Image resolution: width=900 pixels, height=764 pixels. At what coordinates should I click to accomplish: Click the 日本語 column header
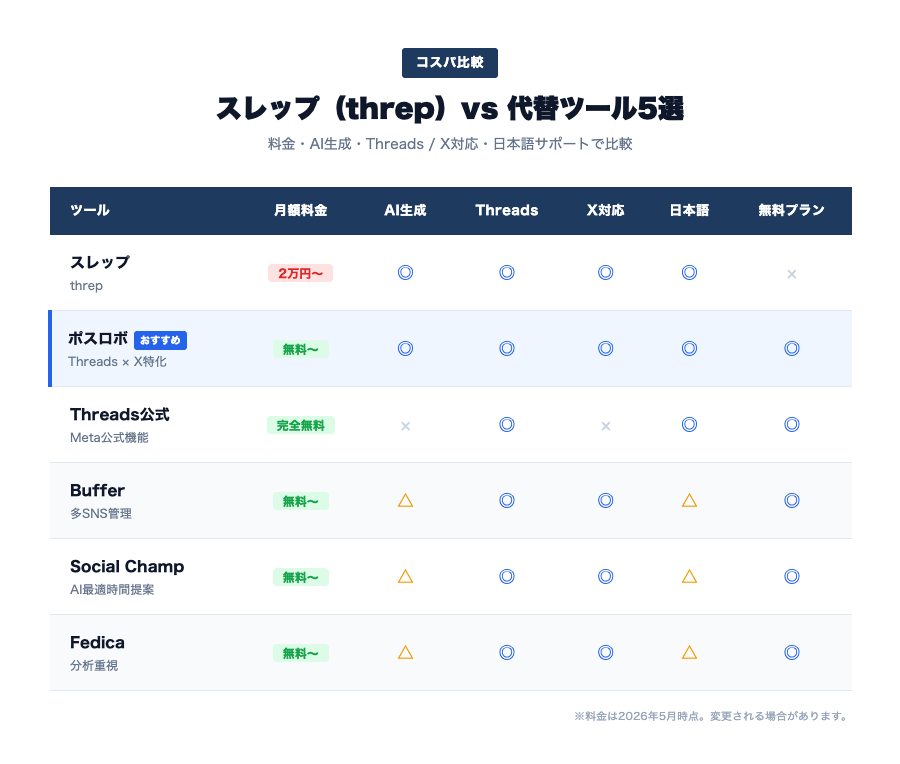coord(689,210)
